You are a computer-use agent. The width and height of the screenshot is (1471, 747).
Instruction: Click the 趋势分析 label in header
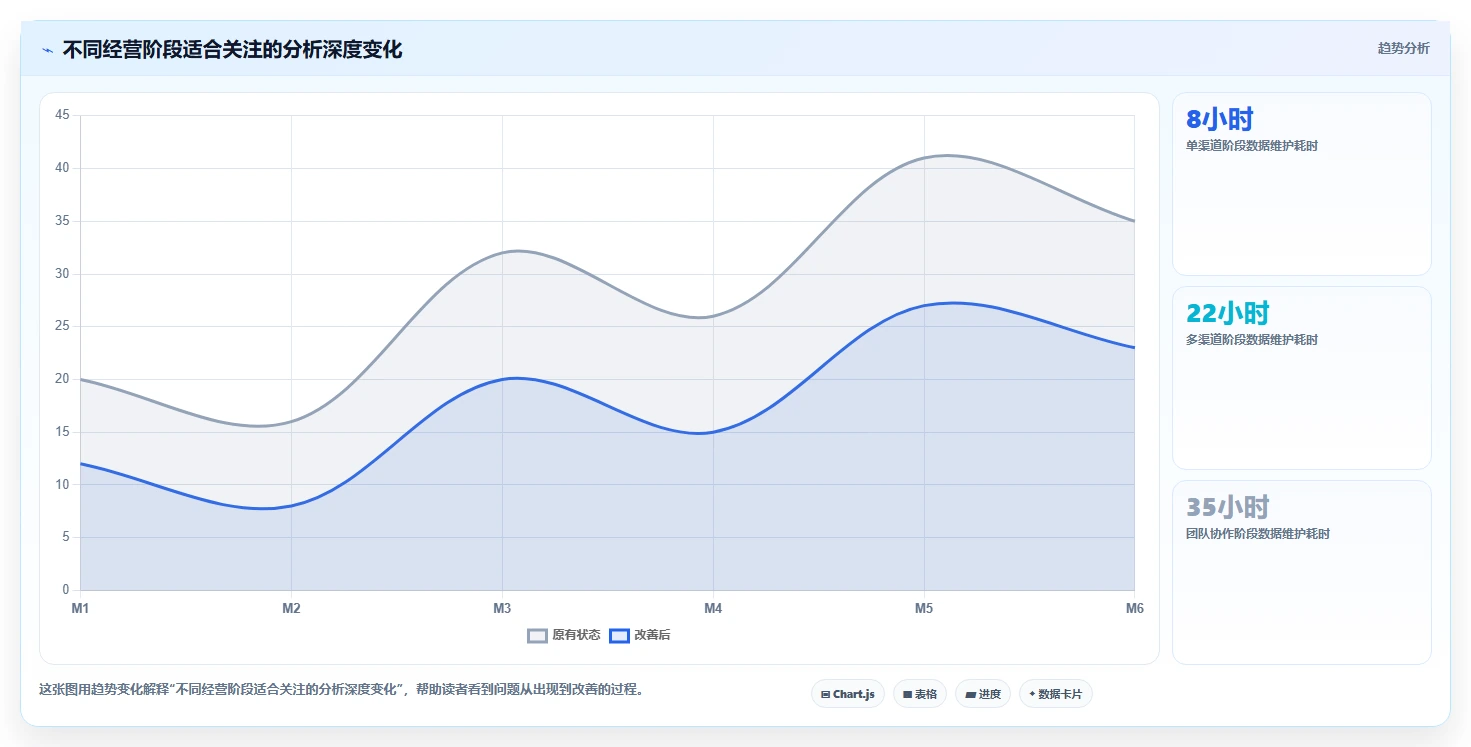pos(1403,48)
